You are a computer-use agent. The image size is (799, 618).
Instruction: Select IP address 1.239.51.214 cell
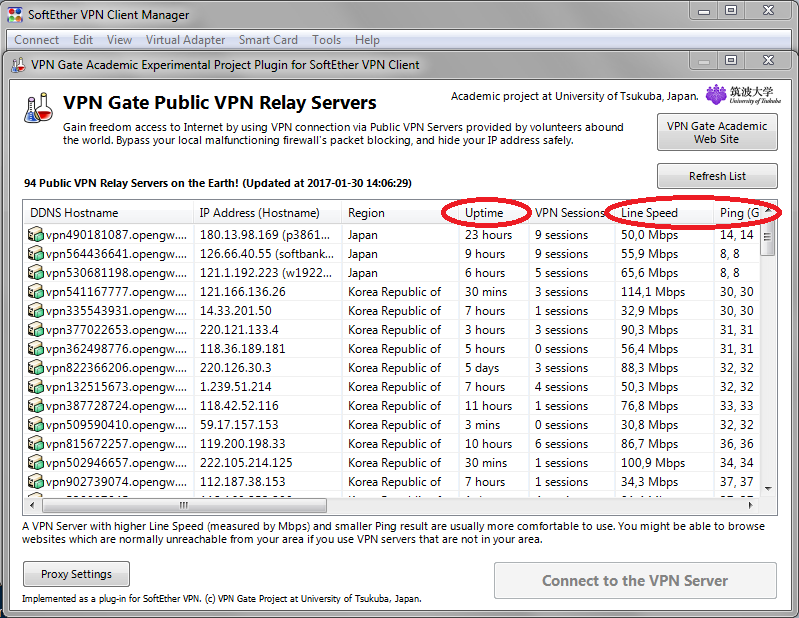coord(267,387)
